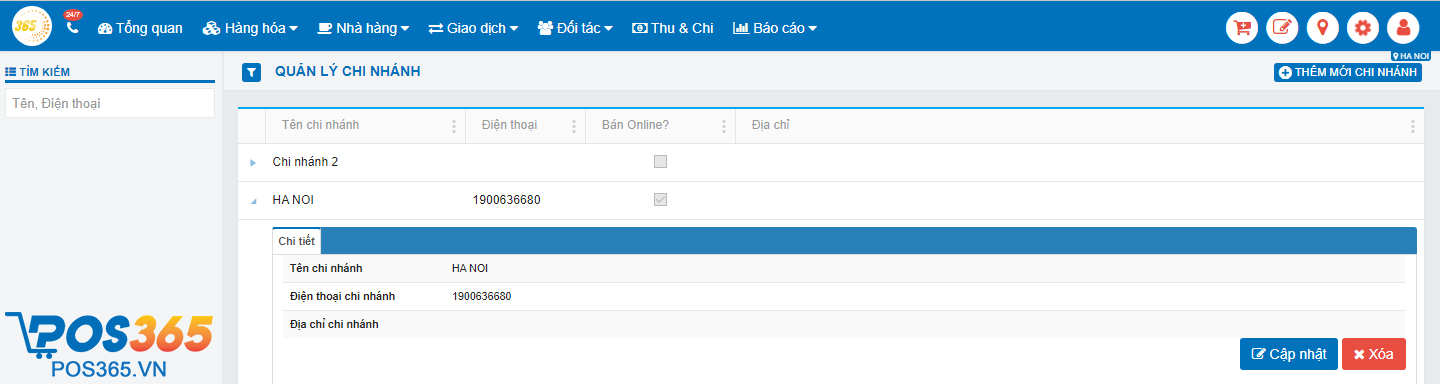Click the POS365 round logo
The width and height of the screenshot is (1440, 384).
pos(32,27)
